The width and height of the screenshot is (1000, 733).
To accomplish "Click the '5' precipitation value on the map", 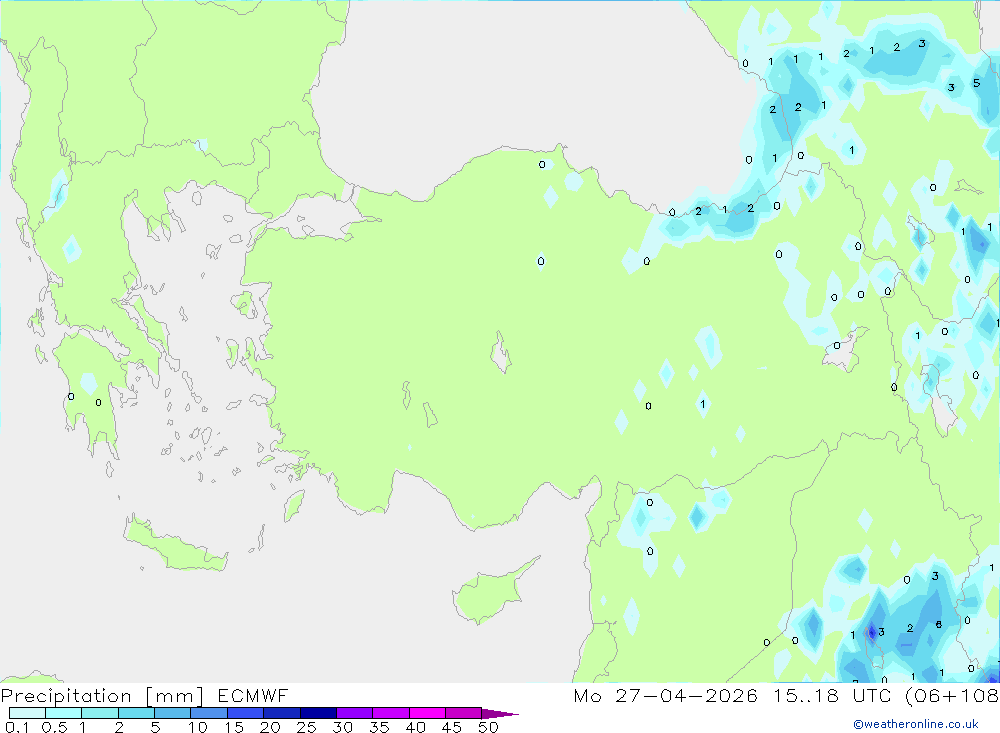I will click(x=976, y=83).
